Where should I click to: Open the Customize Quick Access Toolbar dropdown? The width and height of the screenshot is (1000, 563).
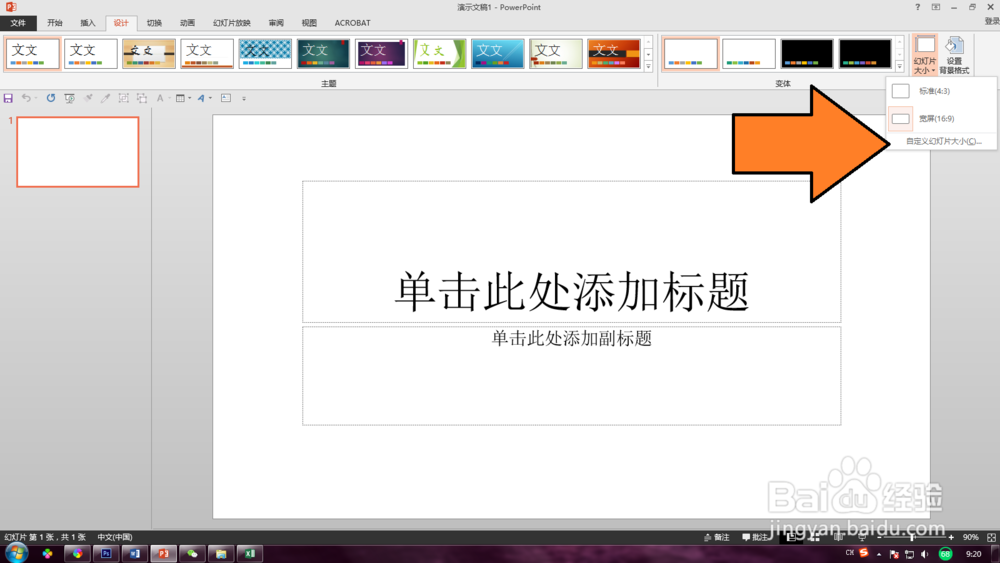coord(244,99)
